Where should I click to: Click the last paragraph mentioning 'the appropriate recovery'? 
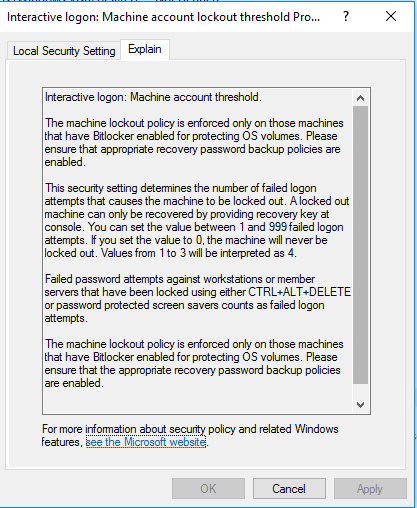[x=194, y=363]
